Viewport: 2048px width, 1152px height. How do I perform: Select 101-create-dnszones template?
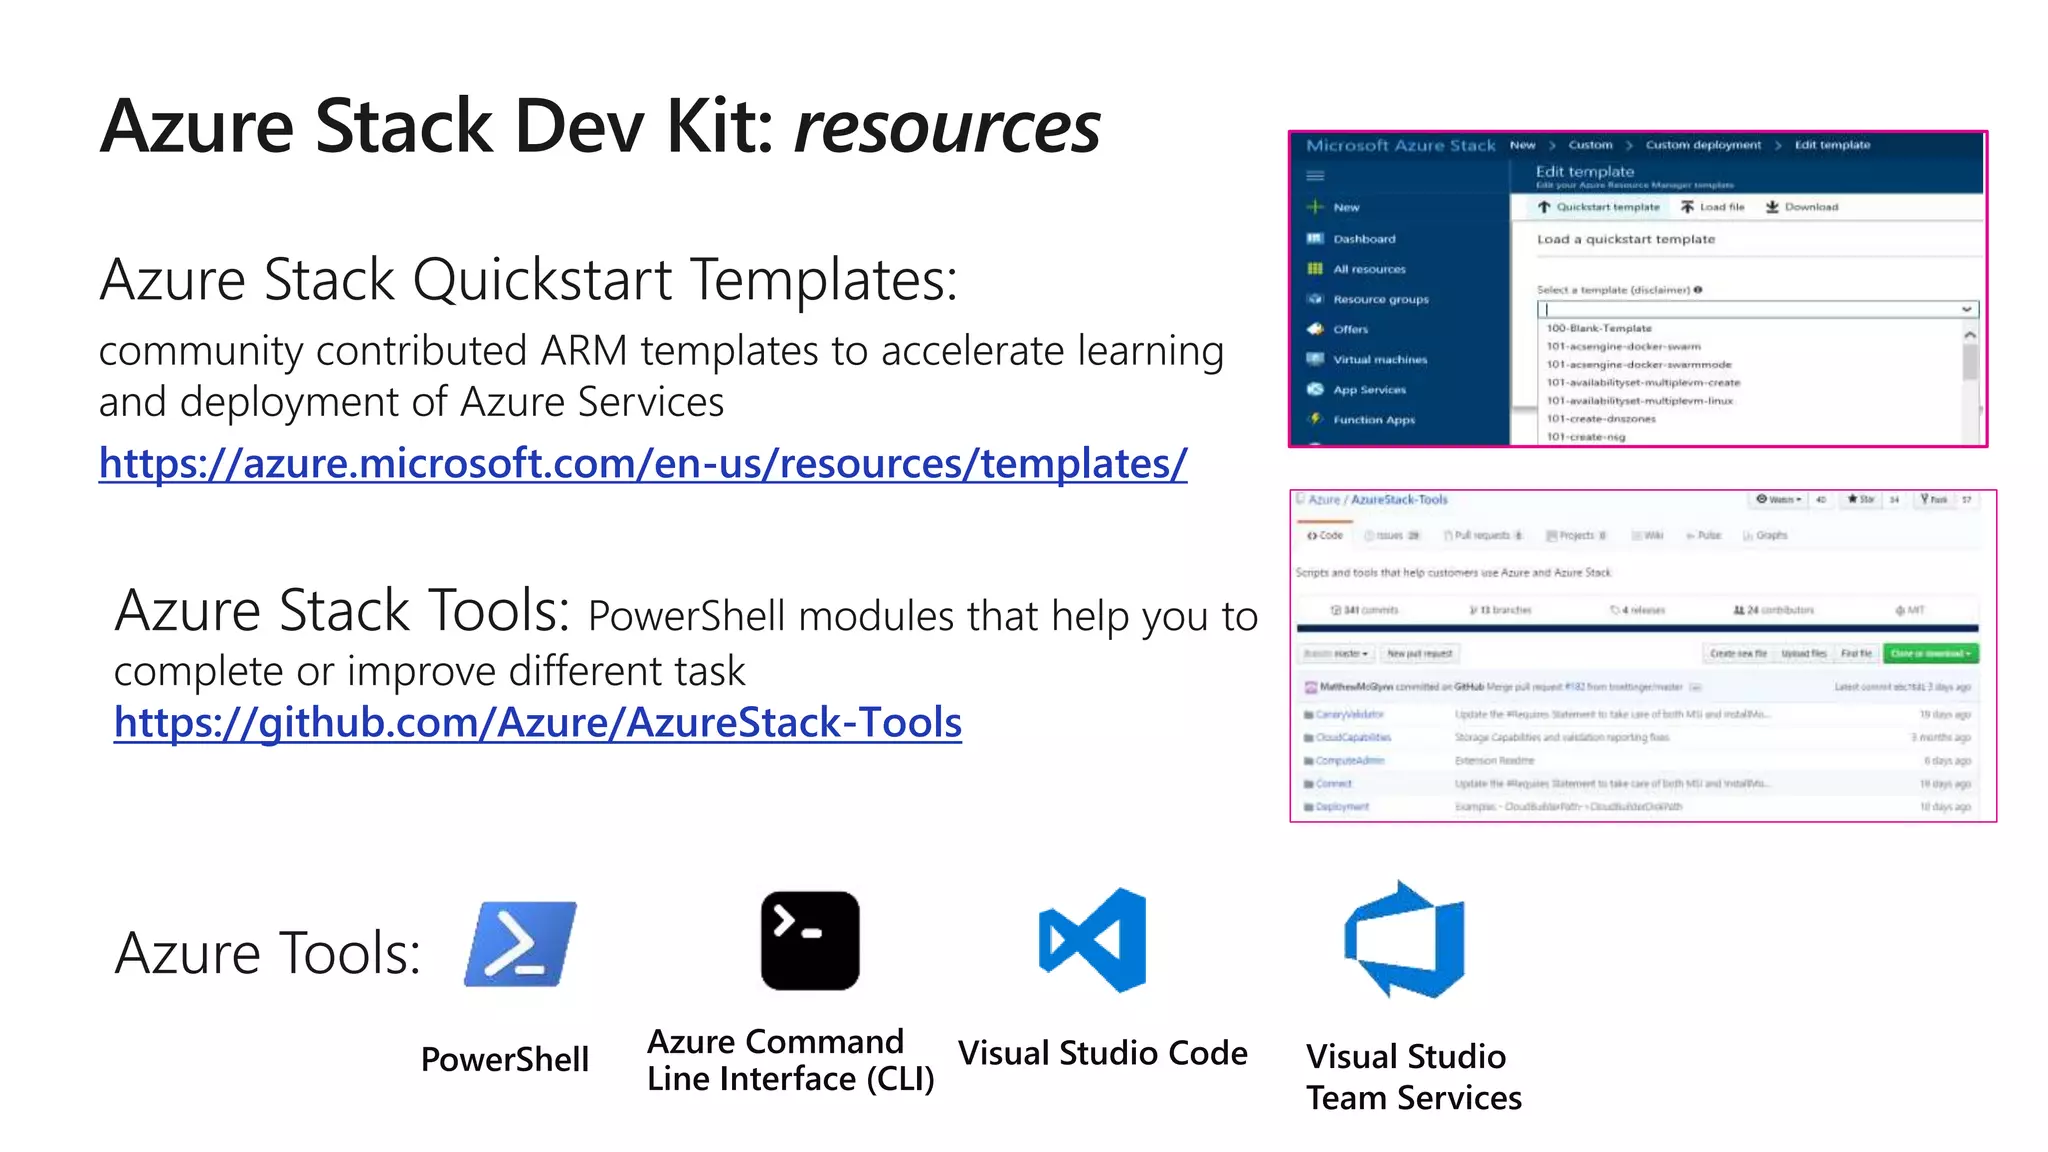click(x=1601, y=419)
